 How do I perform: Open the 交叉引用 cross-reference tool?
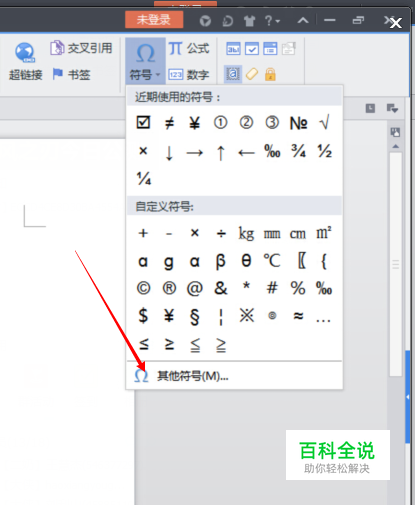[81, 48]
